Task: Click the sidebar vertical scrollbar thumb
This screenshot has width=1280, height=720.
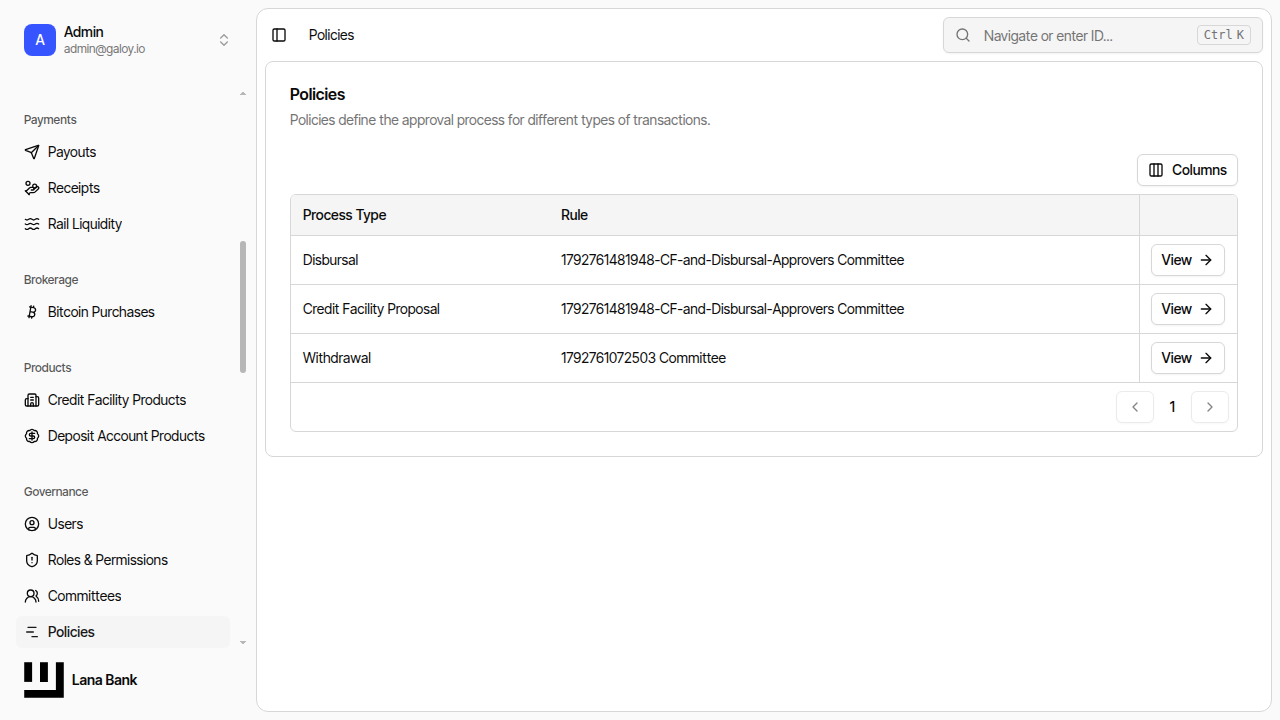Action: (243, 307)
